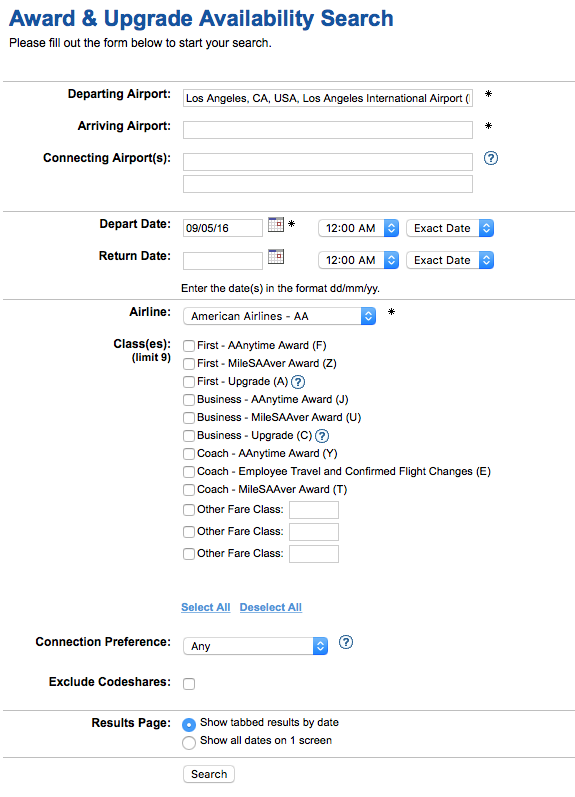
Task: Click help icon beside Connecting Airport(s)
Action: [x=491, y=158]
